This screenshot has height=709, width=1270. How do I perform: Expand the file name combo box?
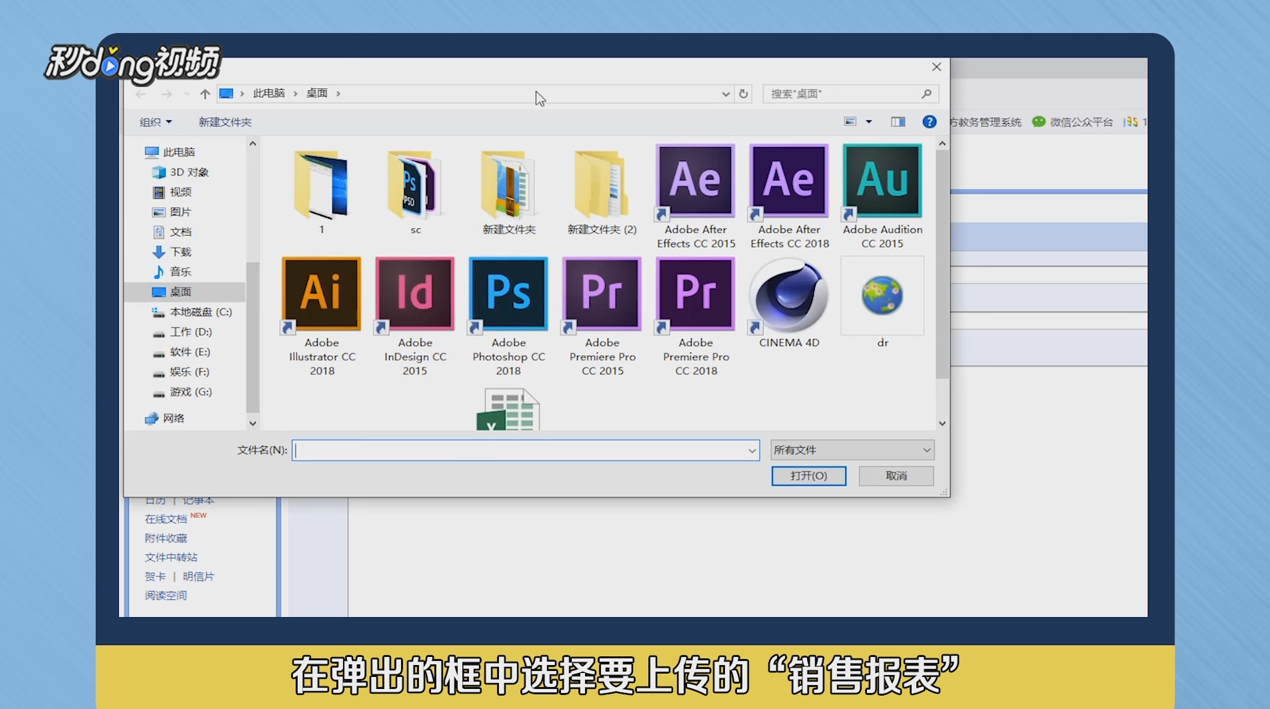click(x=752, y=451)
